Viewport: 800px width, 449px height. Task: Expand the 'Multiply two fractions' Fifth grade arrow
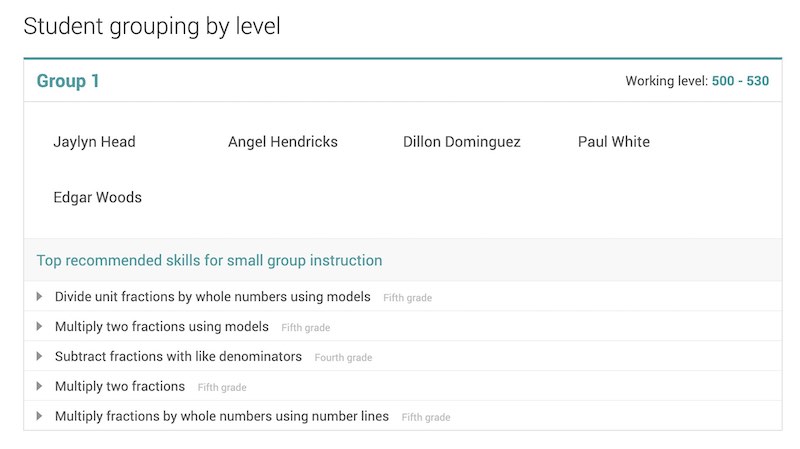(x=39, y=386)
